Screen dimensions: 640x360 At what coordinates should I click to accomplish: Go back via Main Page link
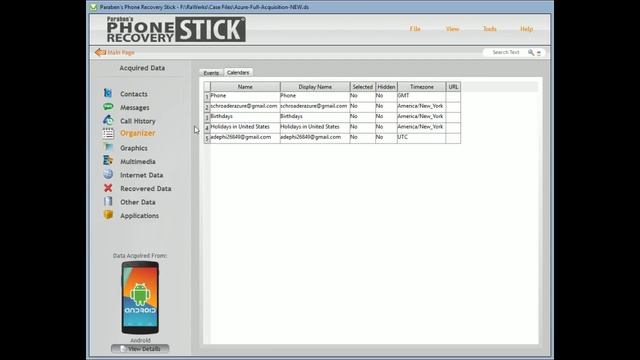(121, 52)
